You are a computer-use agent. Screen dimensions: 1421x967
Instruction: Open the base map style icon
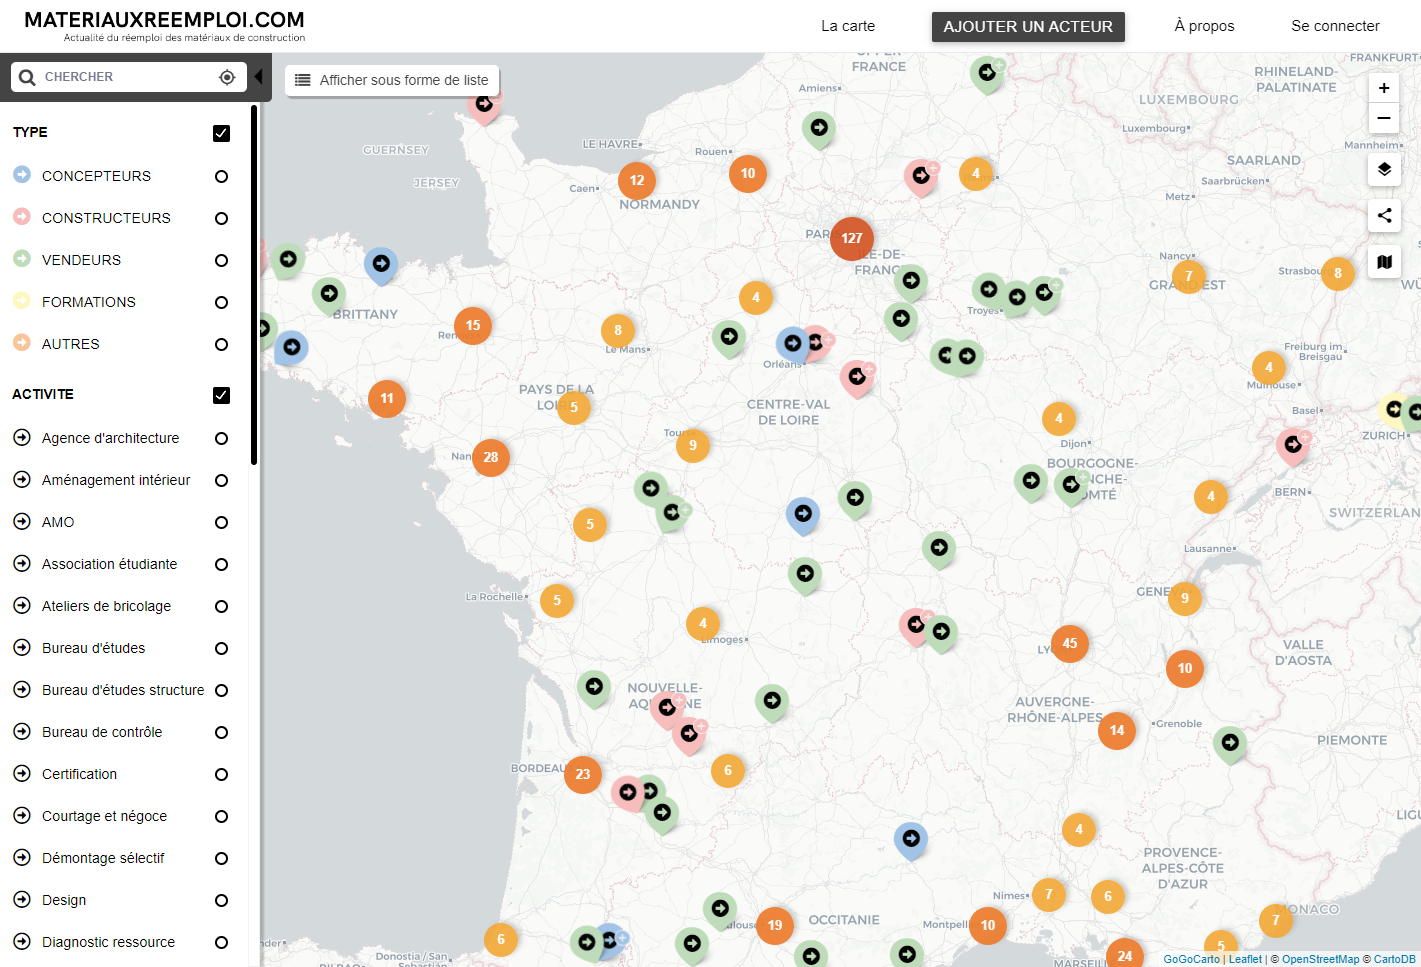pyautogui.click(x=1384, y=262)
